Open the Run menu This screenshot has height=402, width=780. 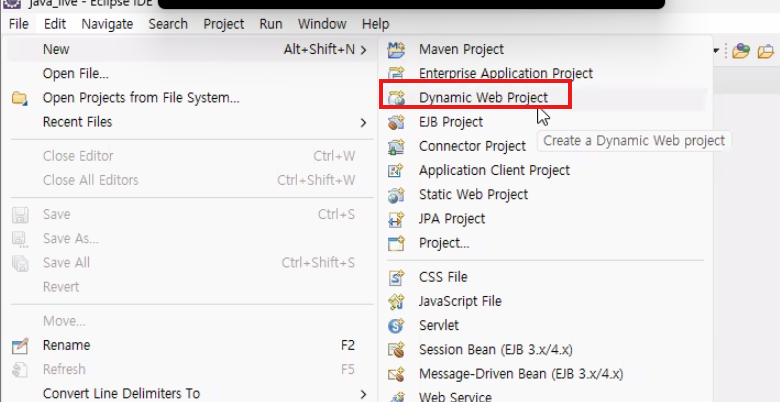tap(271, 24)
